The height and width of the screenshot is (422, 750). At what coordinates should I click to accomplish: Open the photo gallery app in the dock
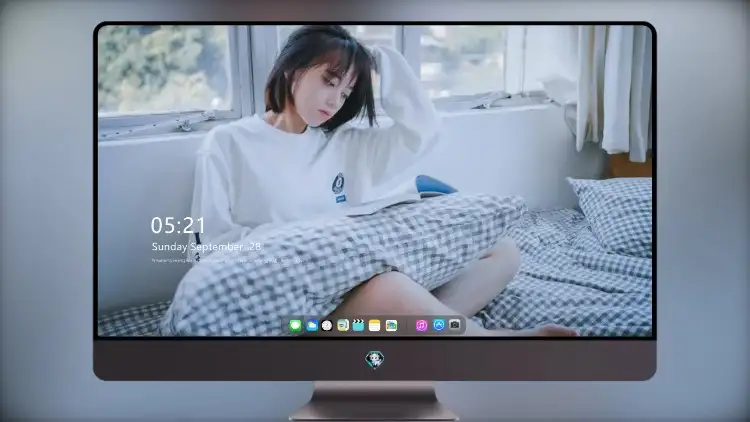pos(391,325)
